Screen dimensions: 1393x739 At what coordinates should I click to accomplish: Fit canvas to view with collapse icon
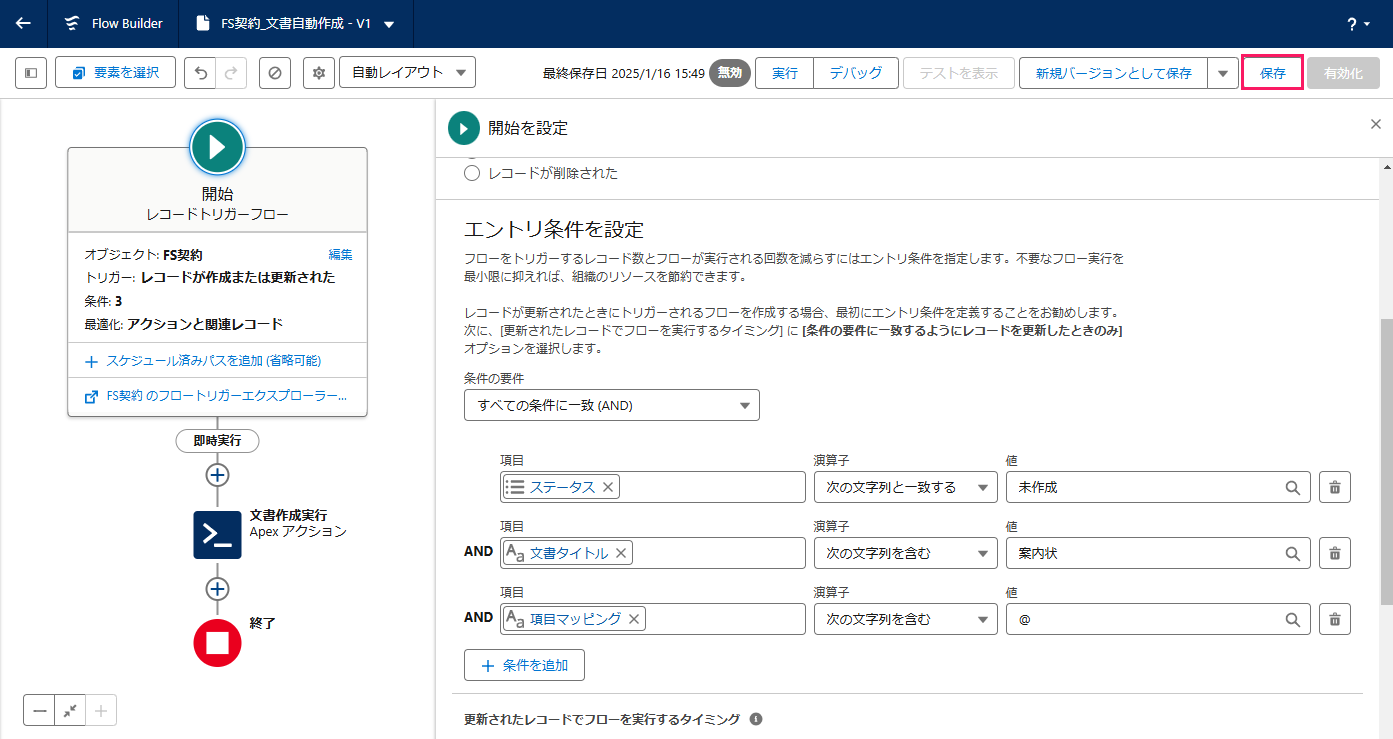70,711
